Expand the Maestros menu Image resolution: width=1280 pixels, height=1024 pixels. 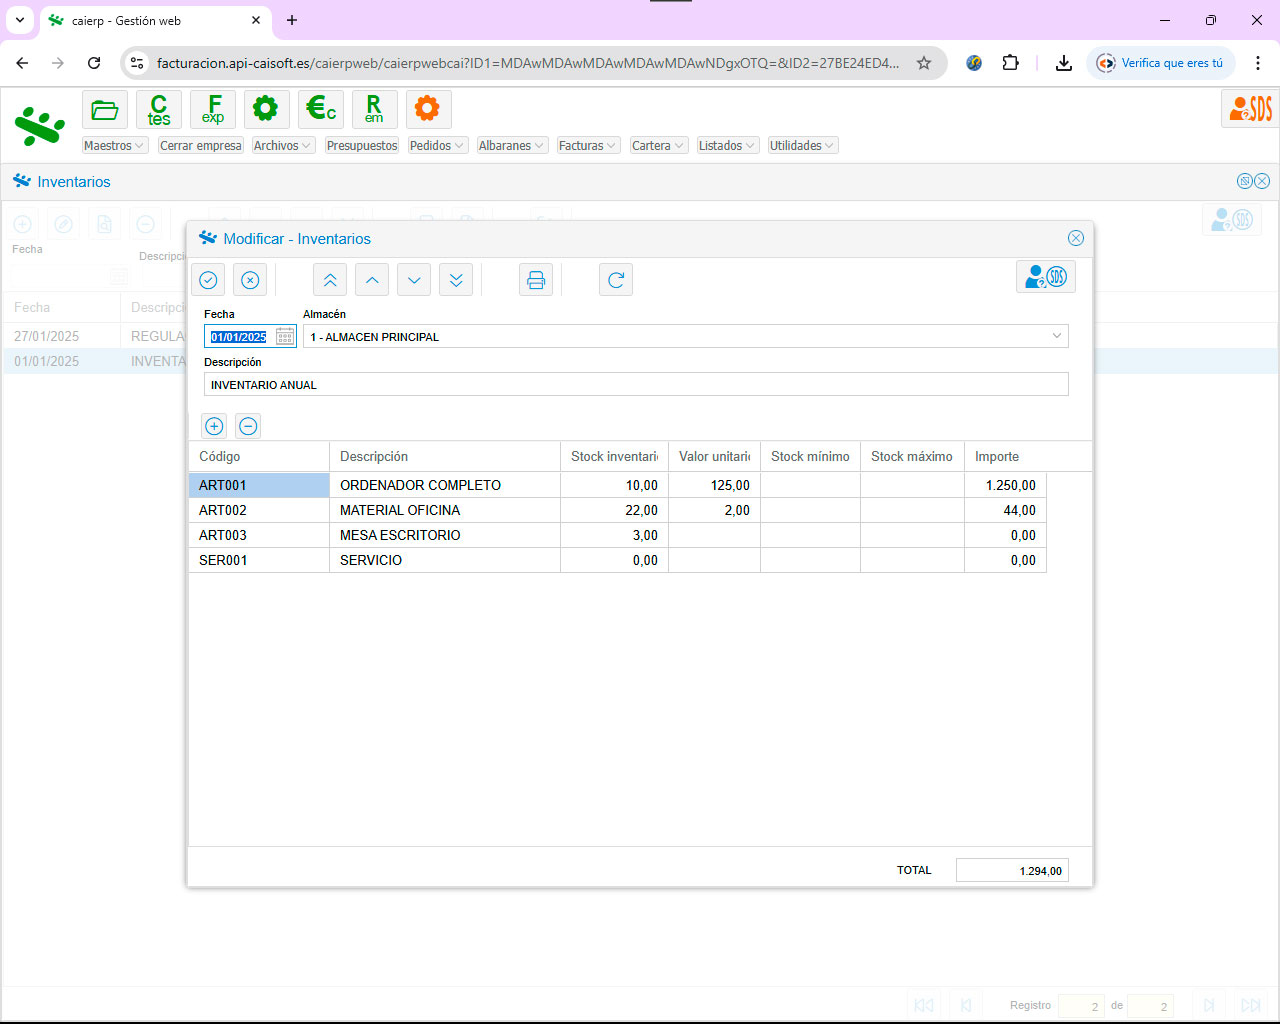click(115, 146)
